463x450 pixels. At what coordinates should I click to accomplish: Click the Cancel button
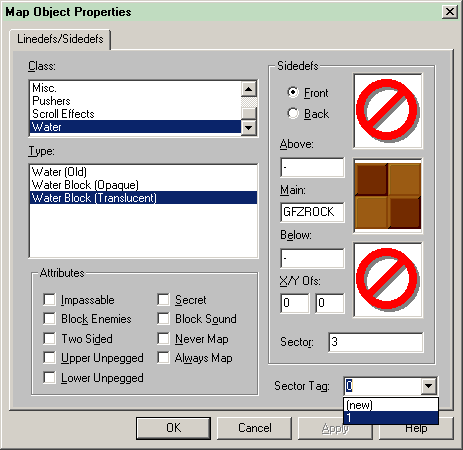[x=255, y=428]
